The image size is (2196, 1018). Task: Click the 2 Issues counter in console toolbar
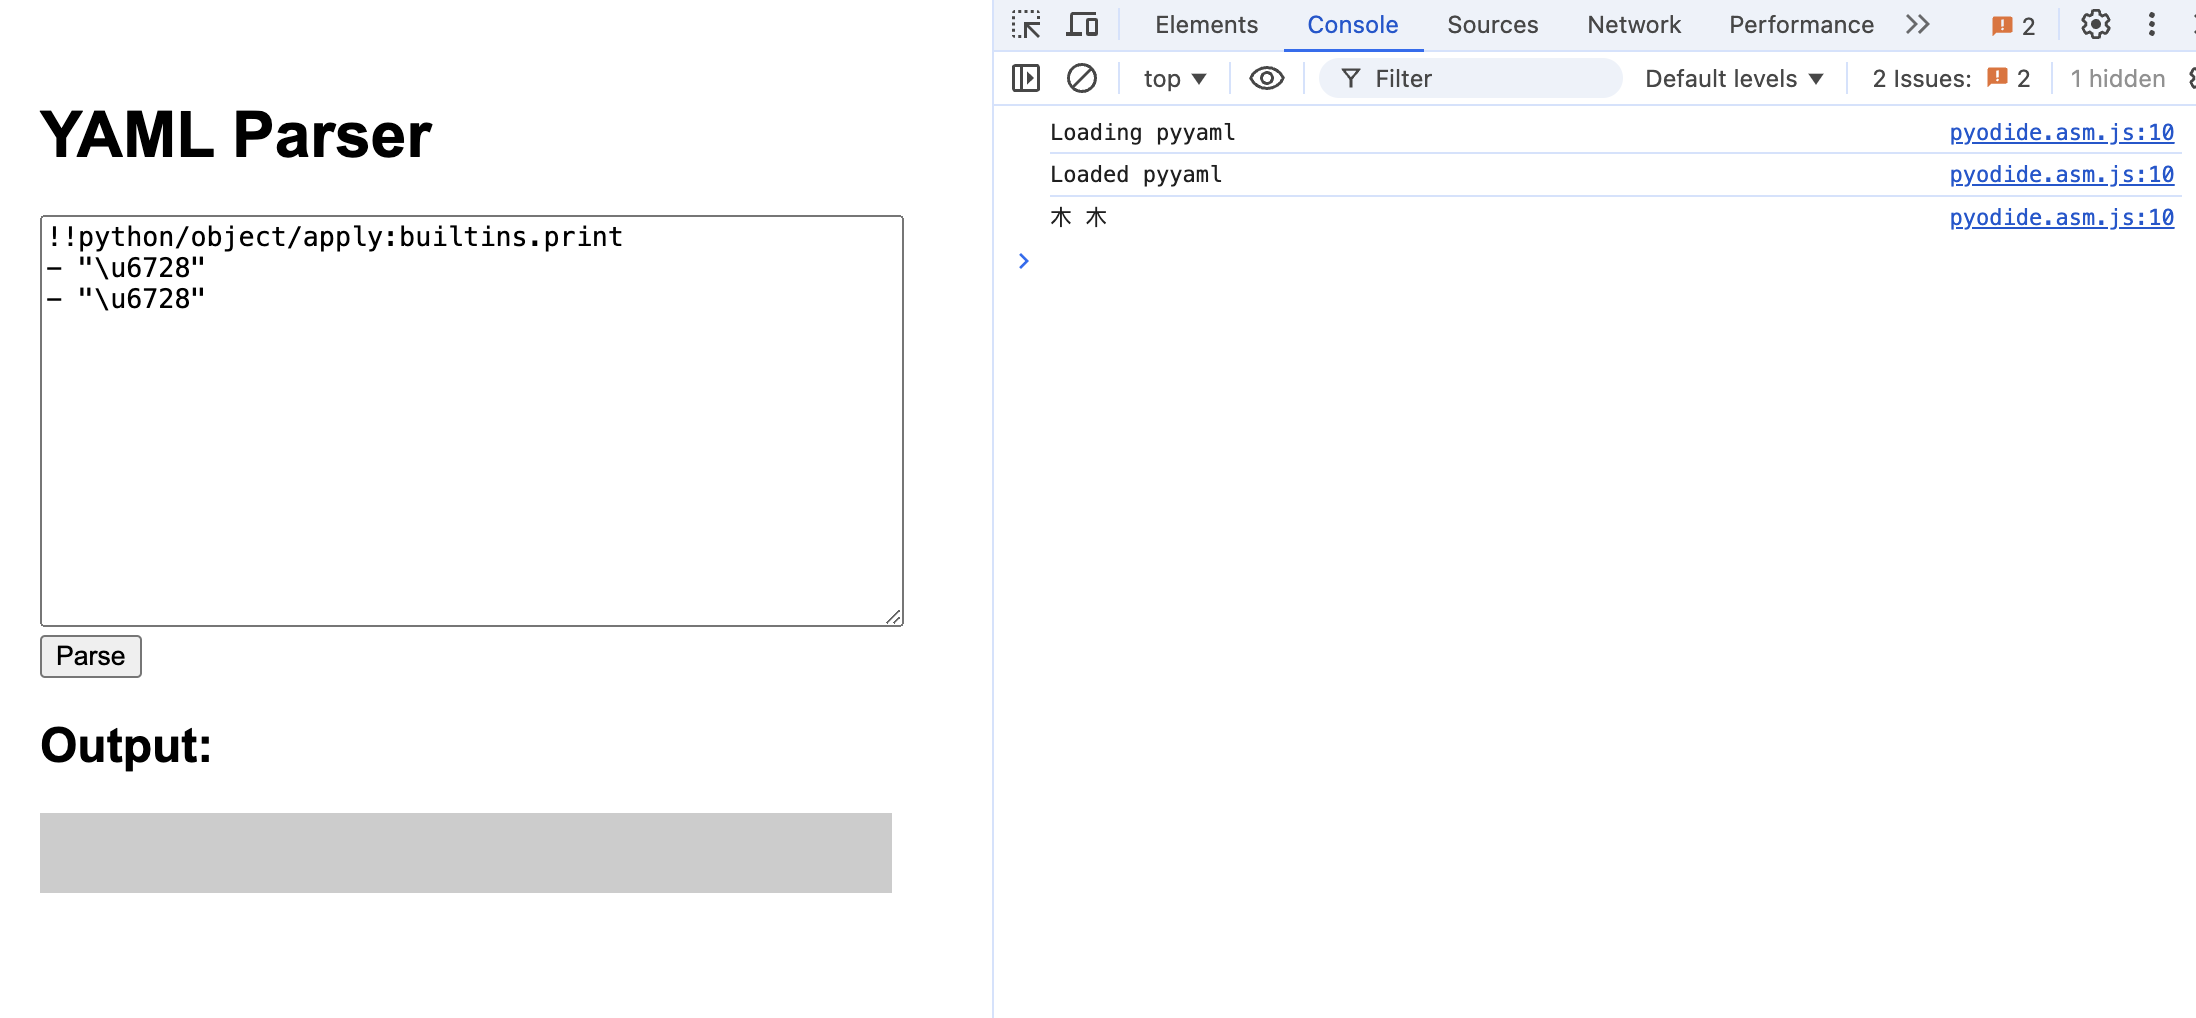coord(1950,79)
